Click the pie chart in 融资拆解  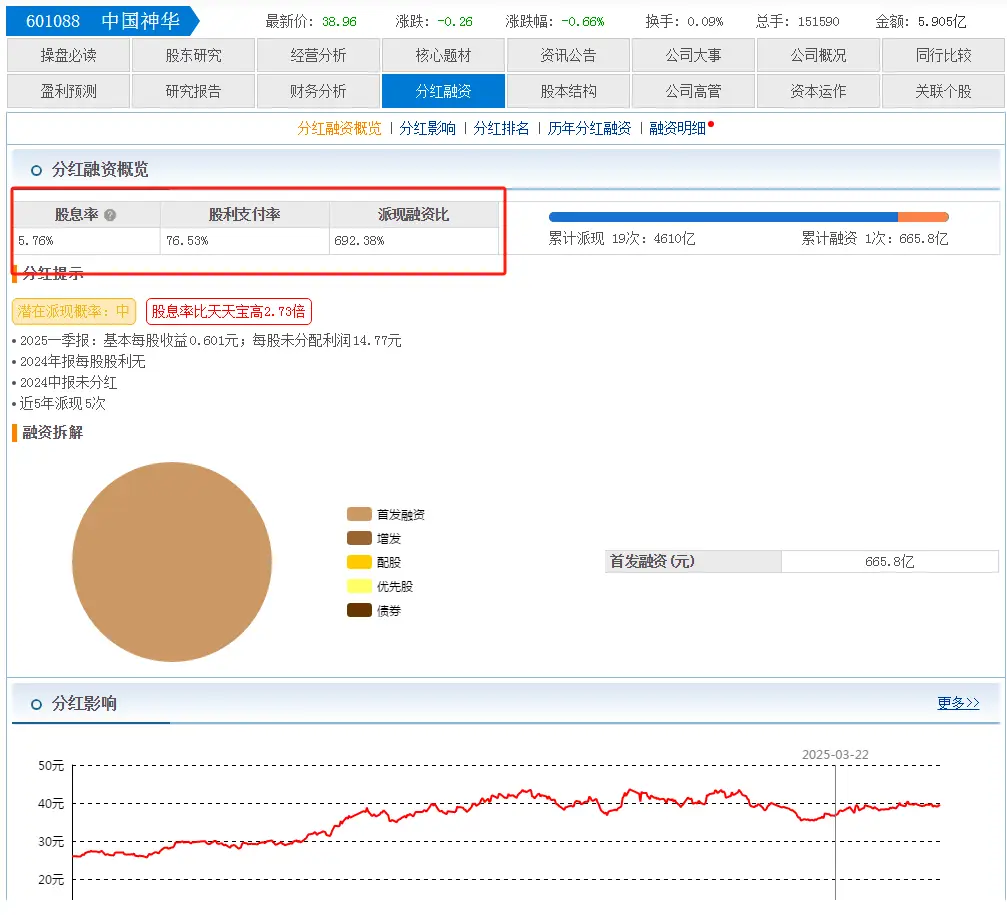[x=171, y=561]
